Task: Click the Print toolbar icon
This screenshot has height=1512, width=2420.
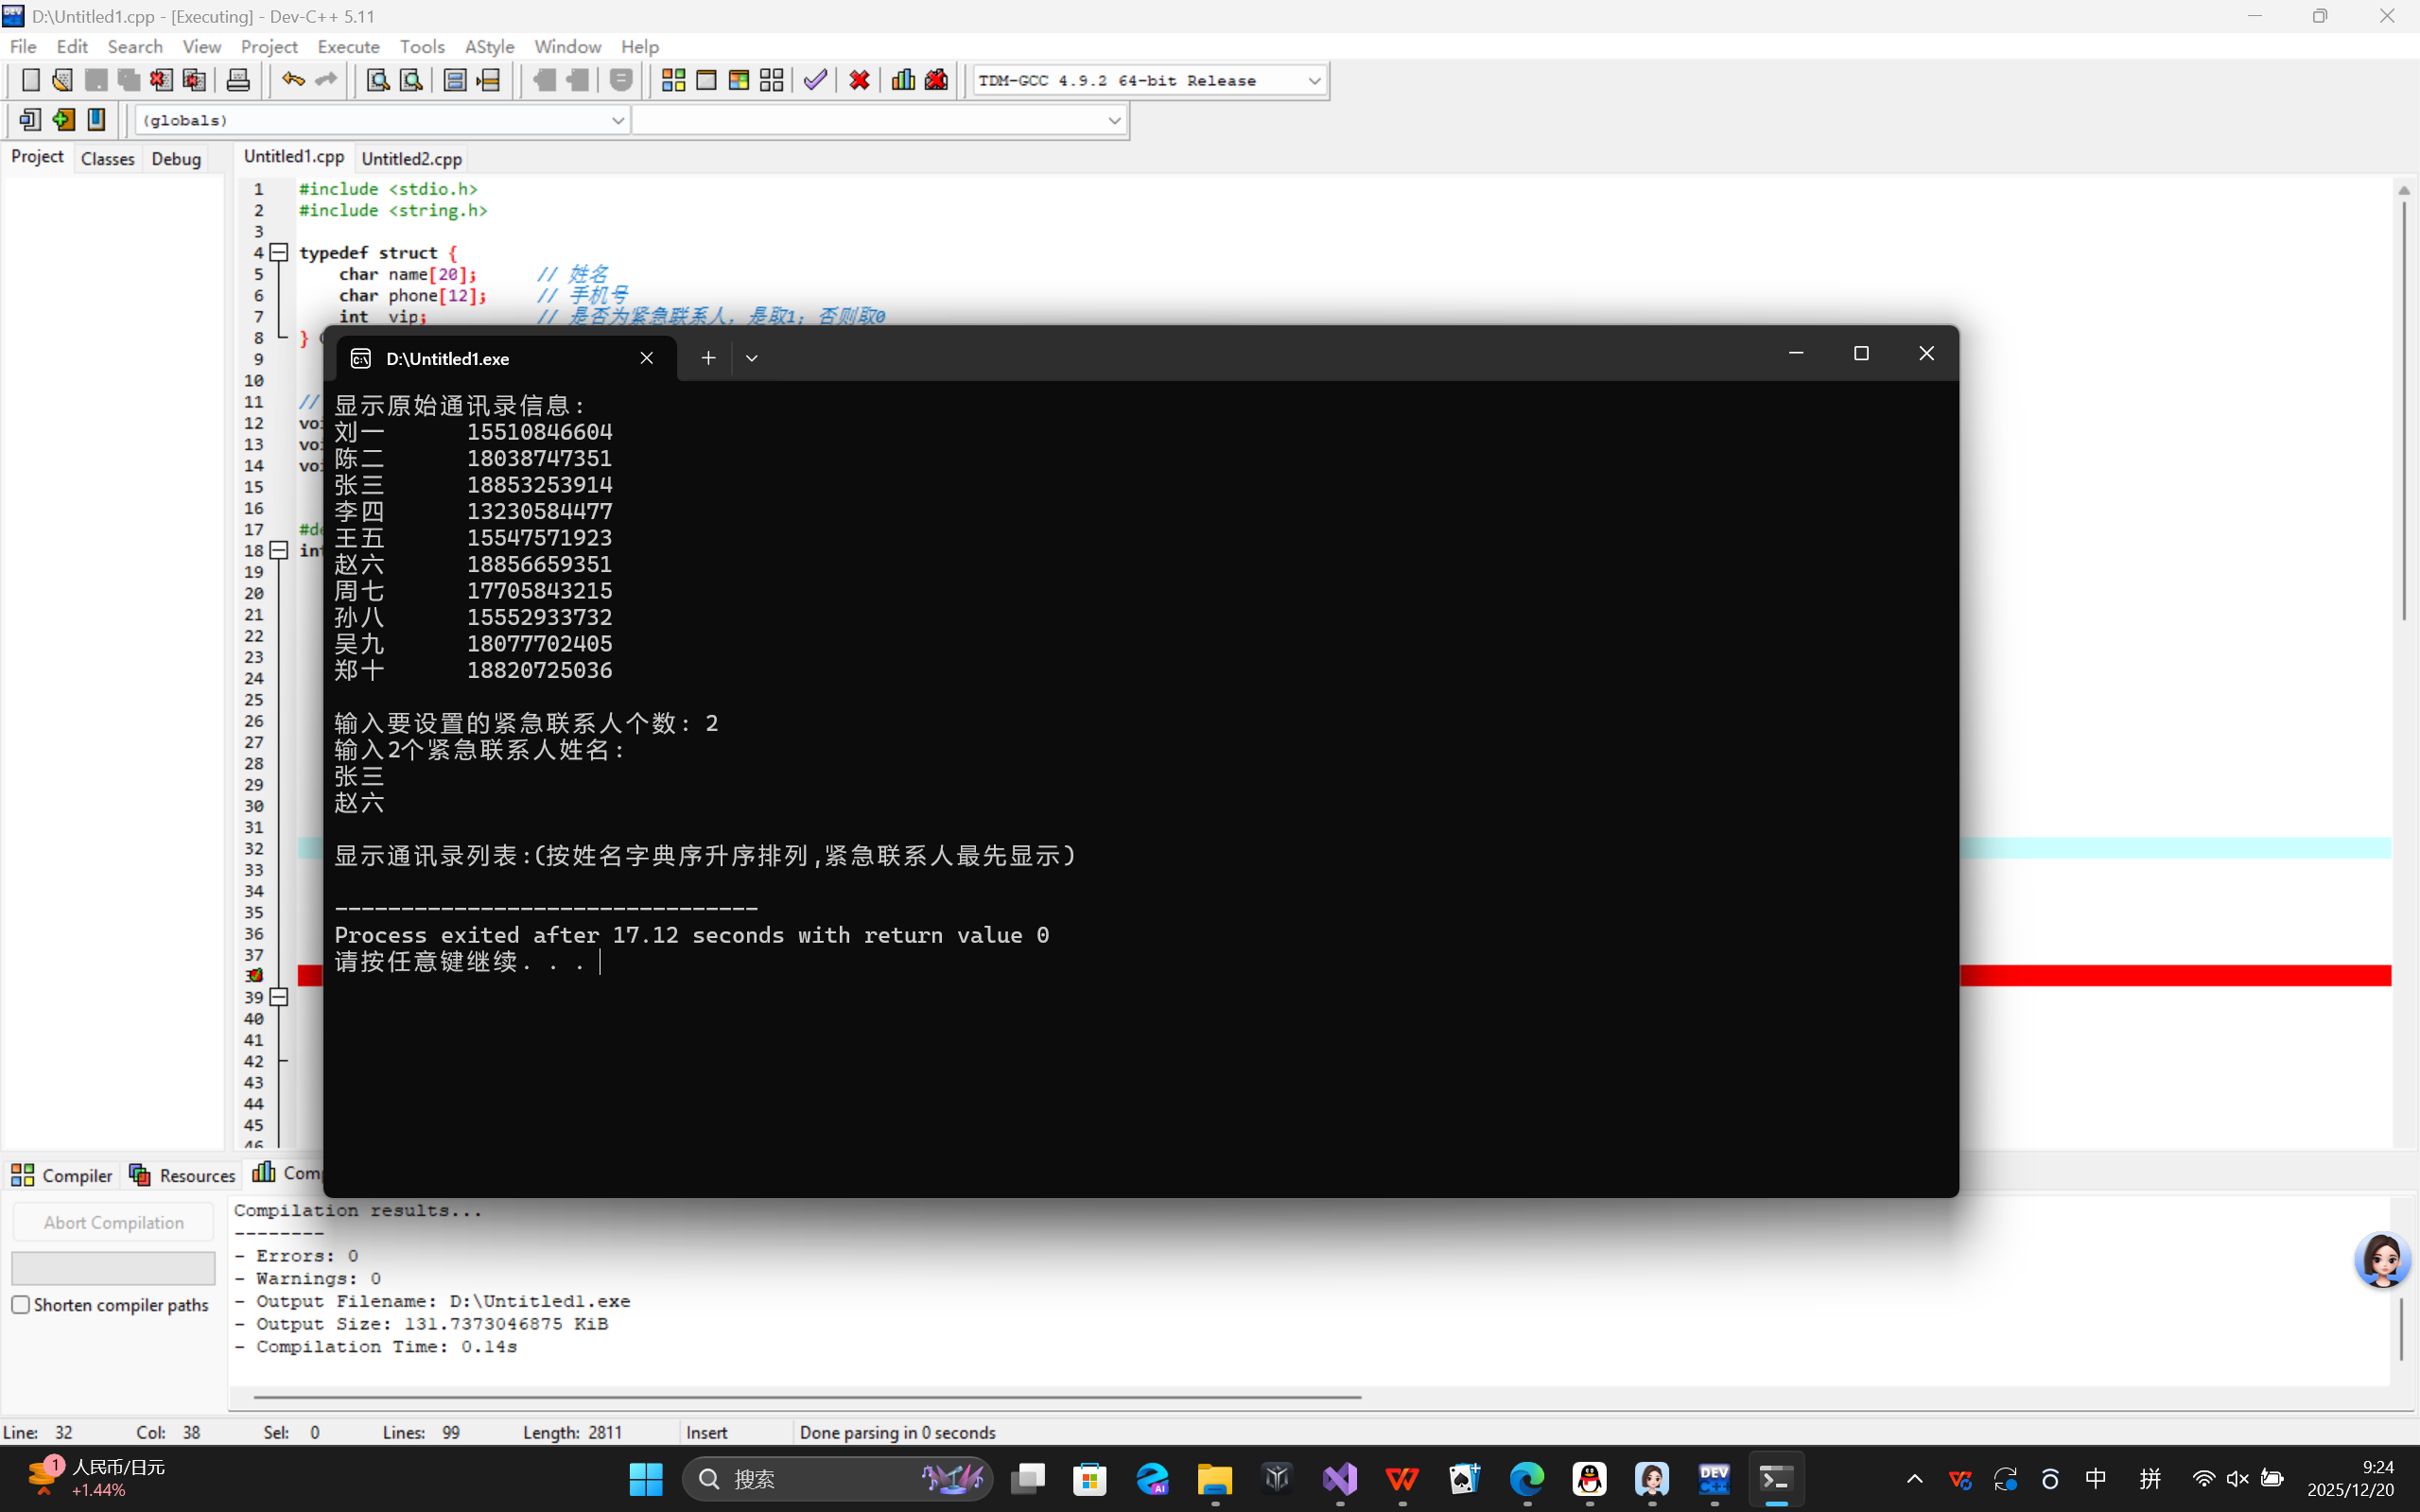Action: pos(238,80)
